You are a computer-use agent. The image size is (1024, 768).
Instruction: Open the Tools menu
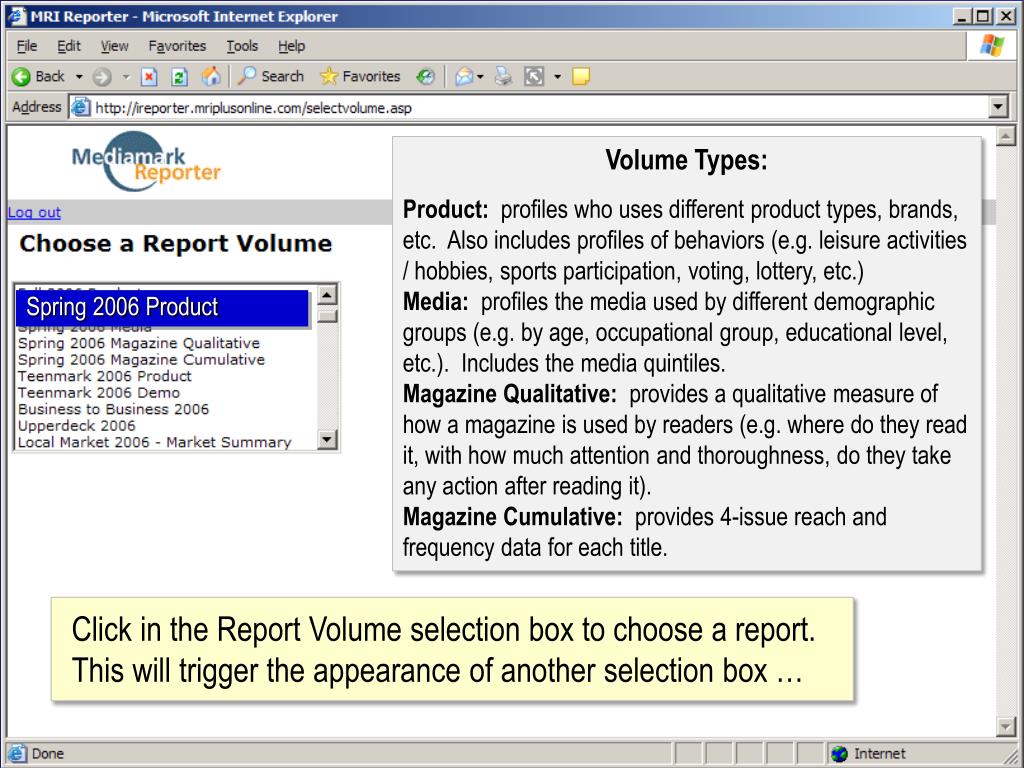(x=242, y=46)
